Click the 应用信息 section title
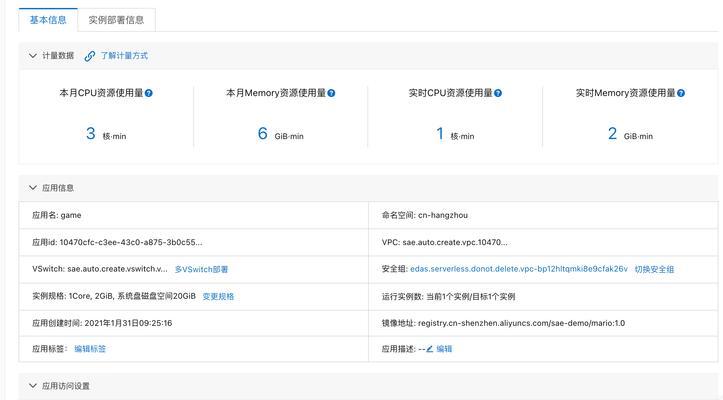The height and width of the screenshot is (400, 723). [58, 188]
